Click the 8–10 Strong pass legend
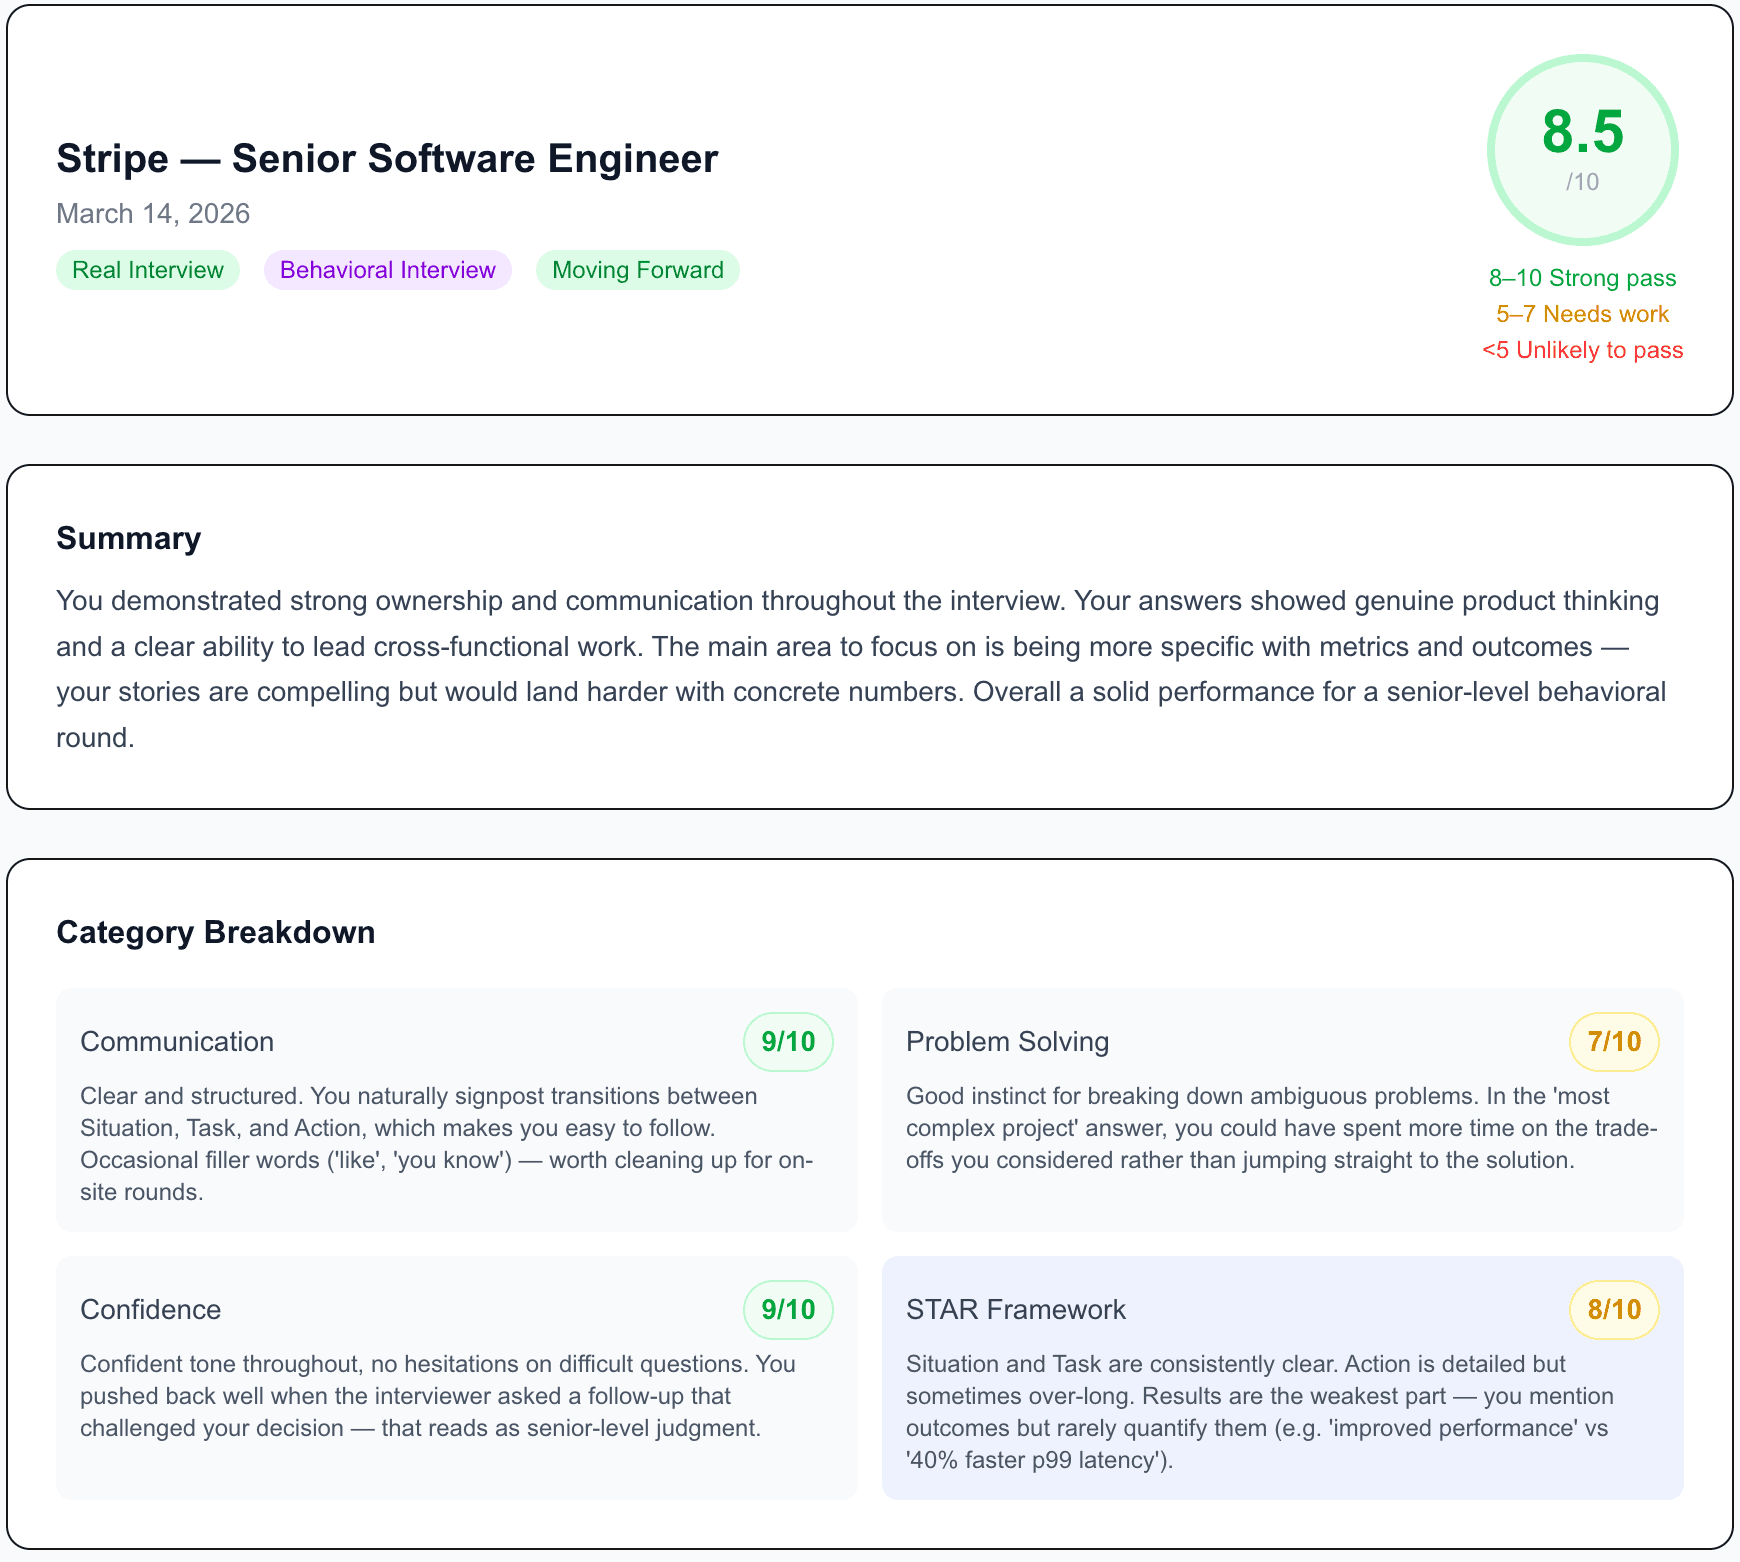Image resolution: width=1740 pixels, height=1562 pixels. 1583,278
